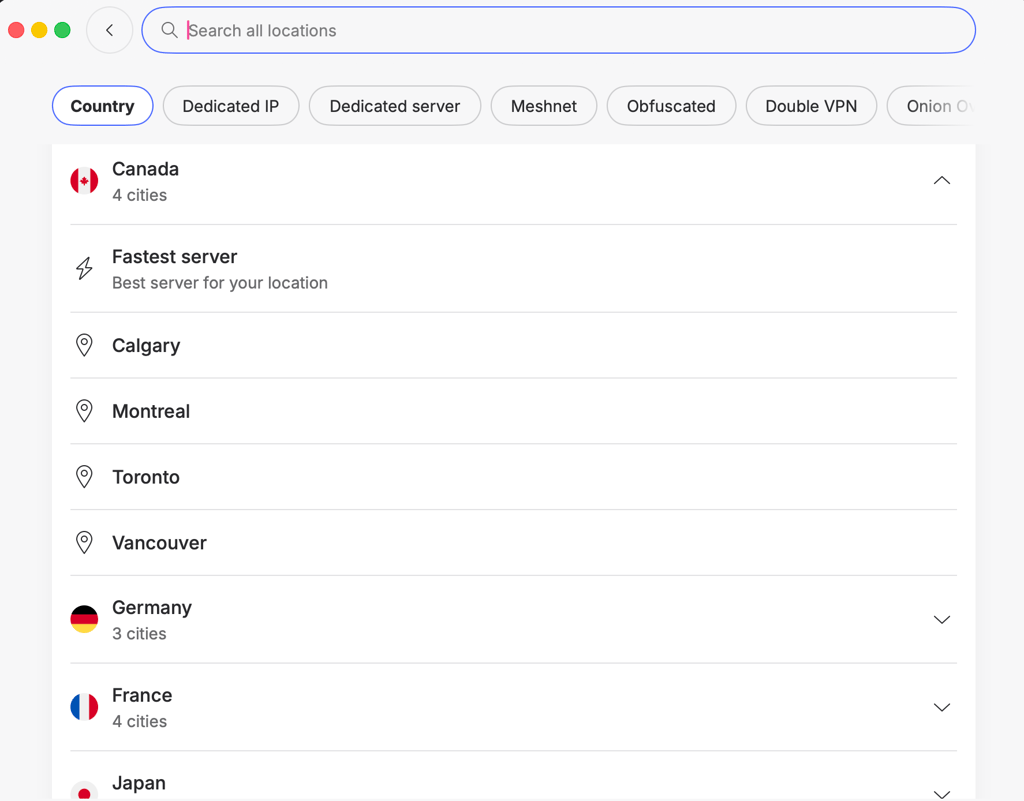The image size is (1024, 801).
Task: Click the France flag icon
Action: [84, 707]
